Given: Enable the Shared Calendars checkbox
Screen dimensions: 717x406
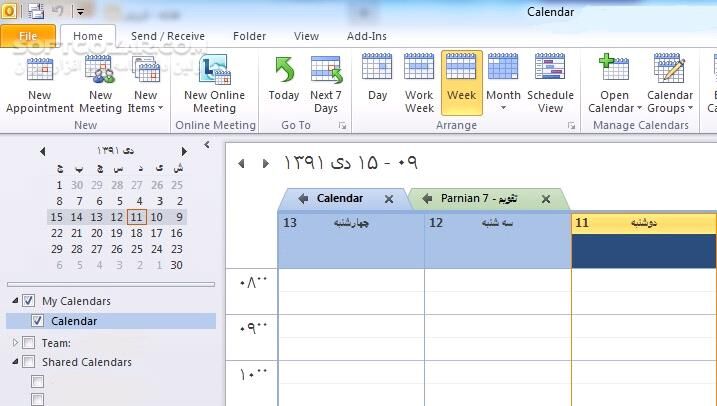Looking at the screenshot, I should coord(28,362).
